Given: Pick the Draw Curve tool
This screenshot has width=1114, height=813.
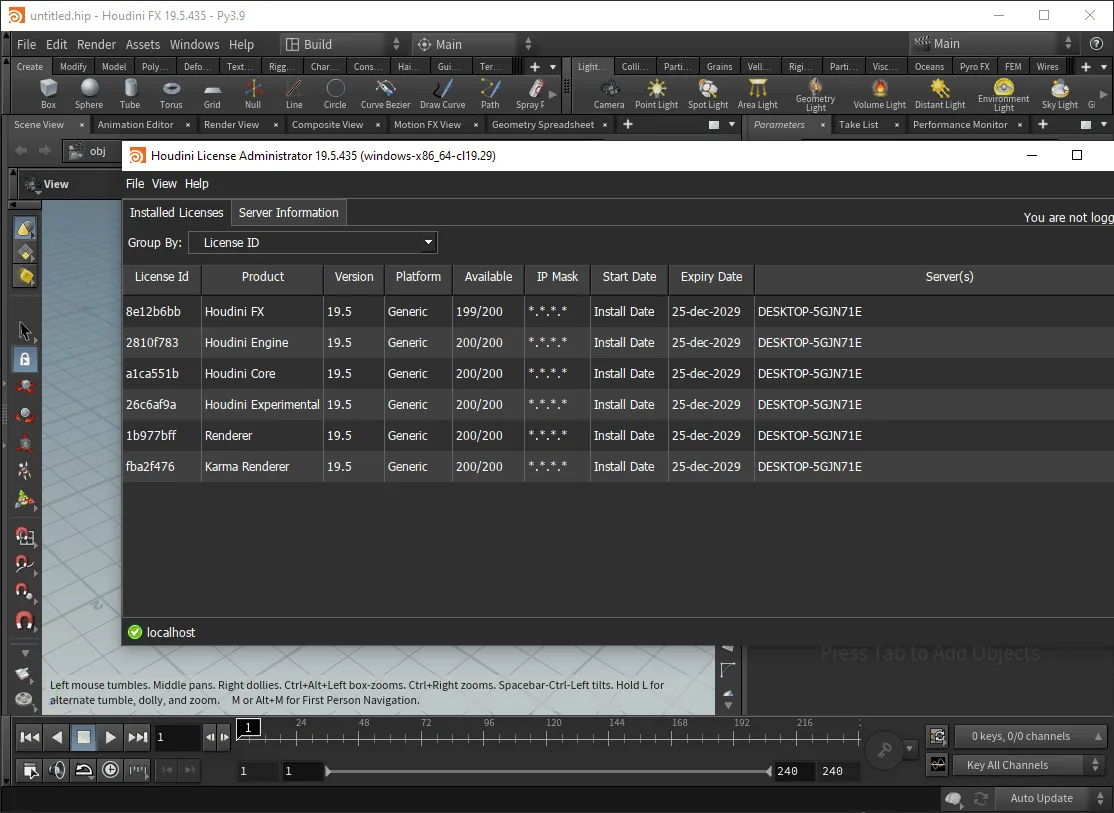Looking at the screenshot, I should [x=443, y=94].
